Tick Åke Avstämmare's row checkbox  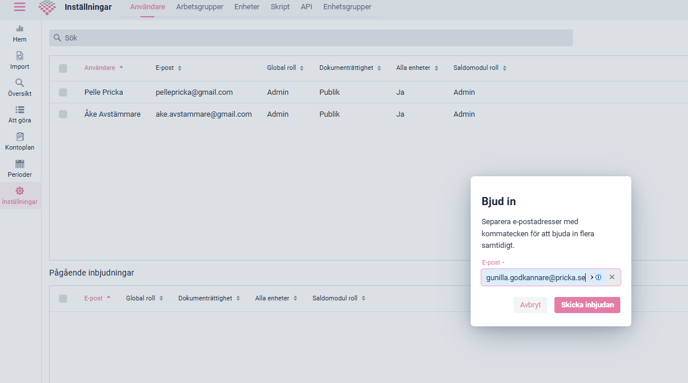click(x=63, y=115)
